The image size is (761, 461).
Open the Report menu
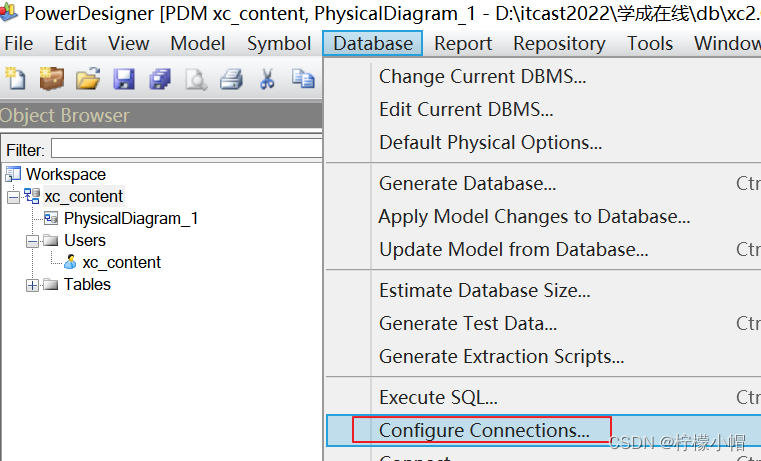(x=463, y=44)
